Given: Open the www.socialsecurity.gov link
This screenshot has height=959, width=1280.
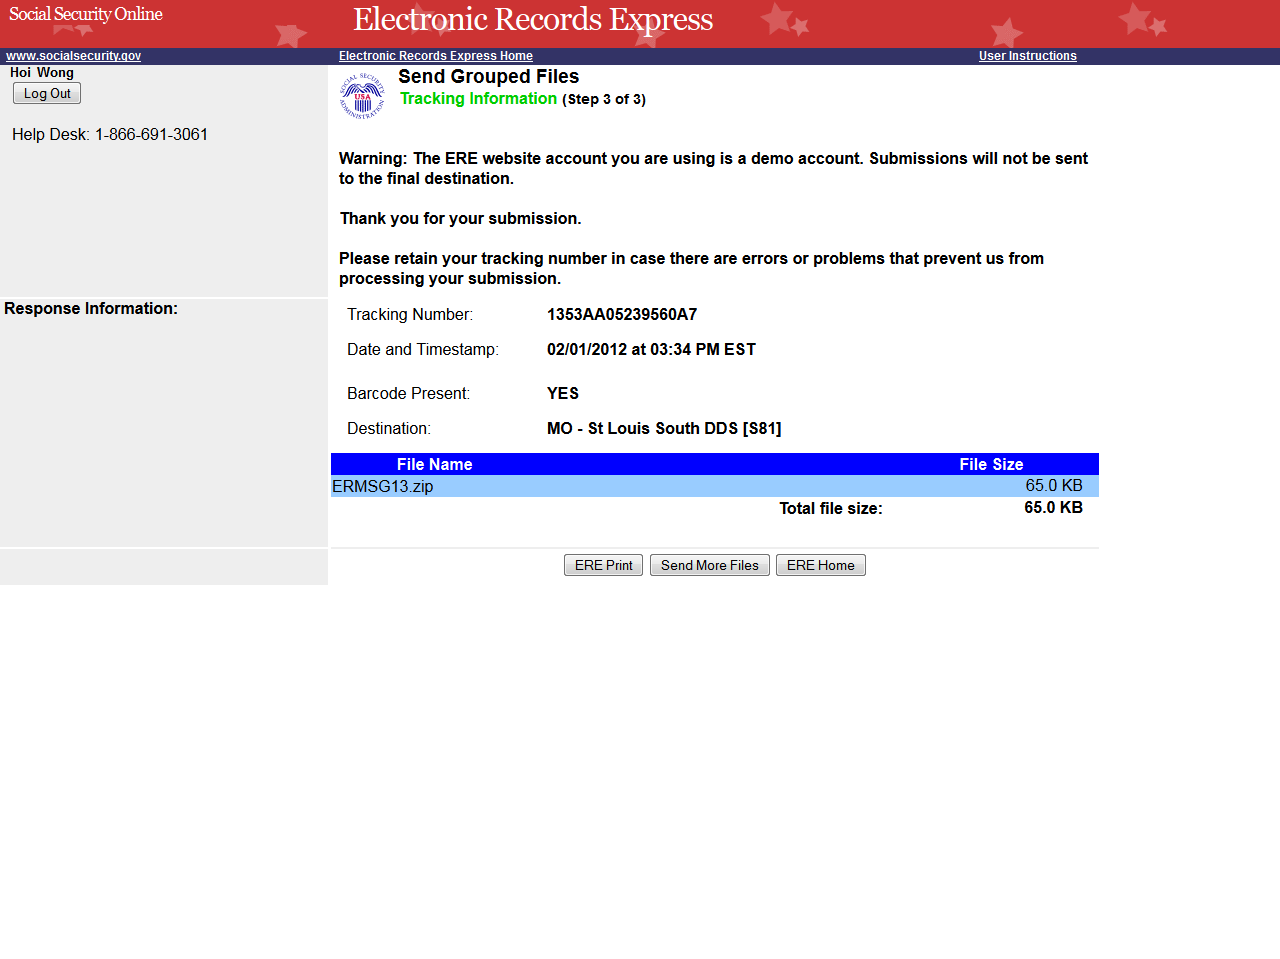Looking at the screenshot, I should pyautogui.click(x=73, y=56).
